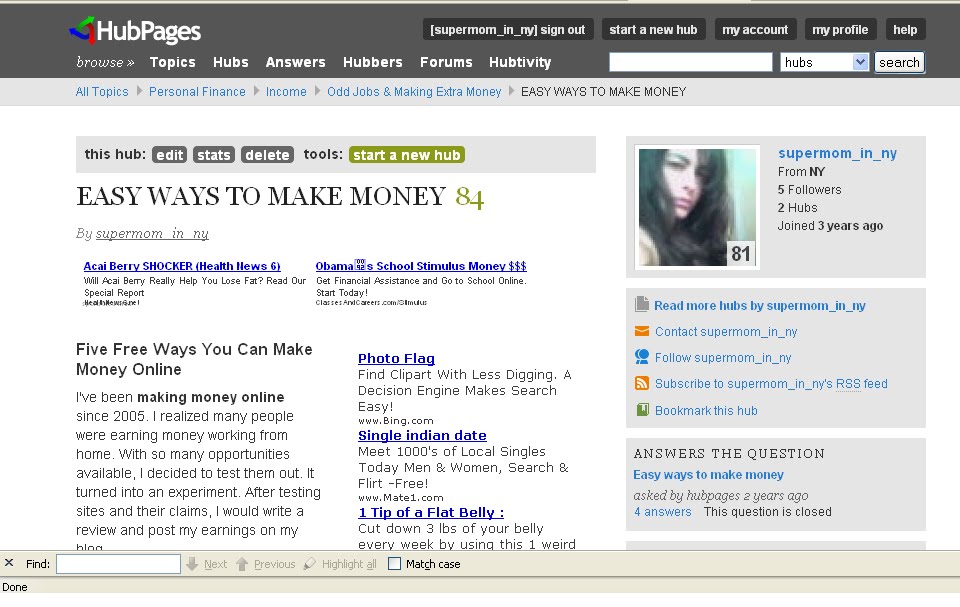Click the hub score 84

coord(470,197)
